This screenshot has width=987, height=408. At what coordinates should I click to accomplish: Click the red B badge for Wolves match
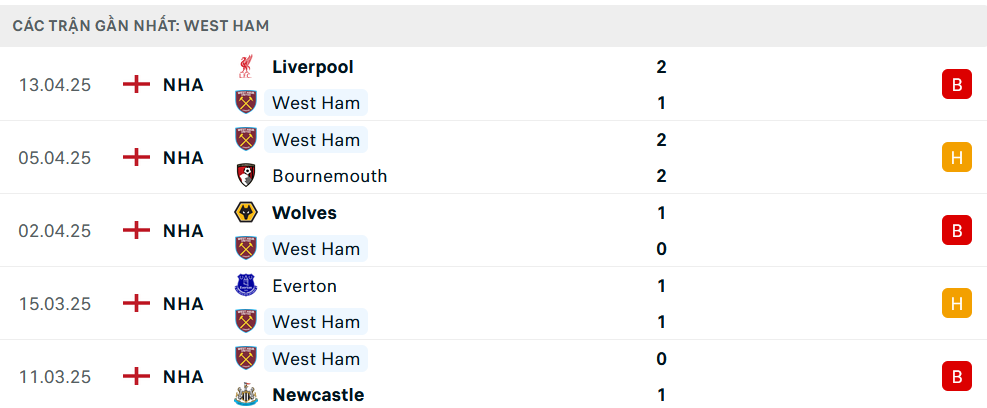point(956,231)
